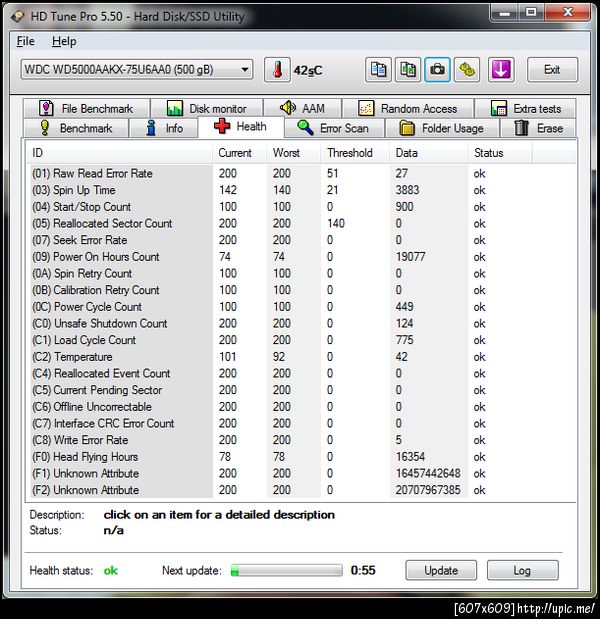This screenshot has height=619, width=600.
Task: Click the HD Tune Pro title bar icon
Action: [17, 17]
